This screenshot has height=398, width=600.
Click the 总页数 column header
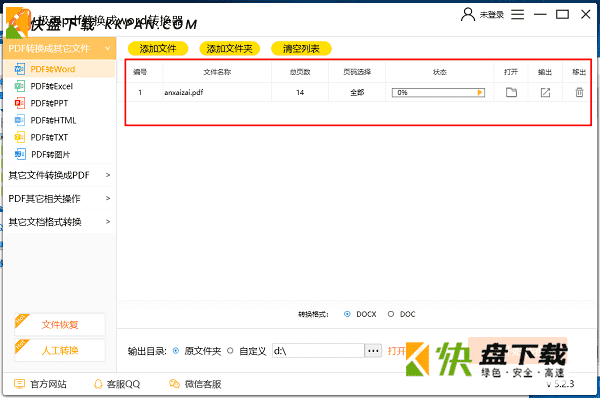pyautogui.click(x=300, y=72)
